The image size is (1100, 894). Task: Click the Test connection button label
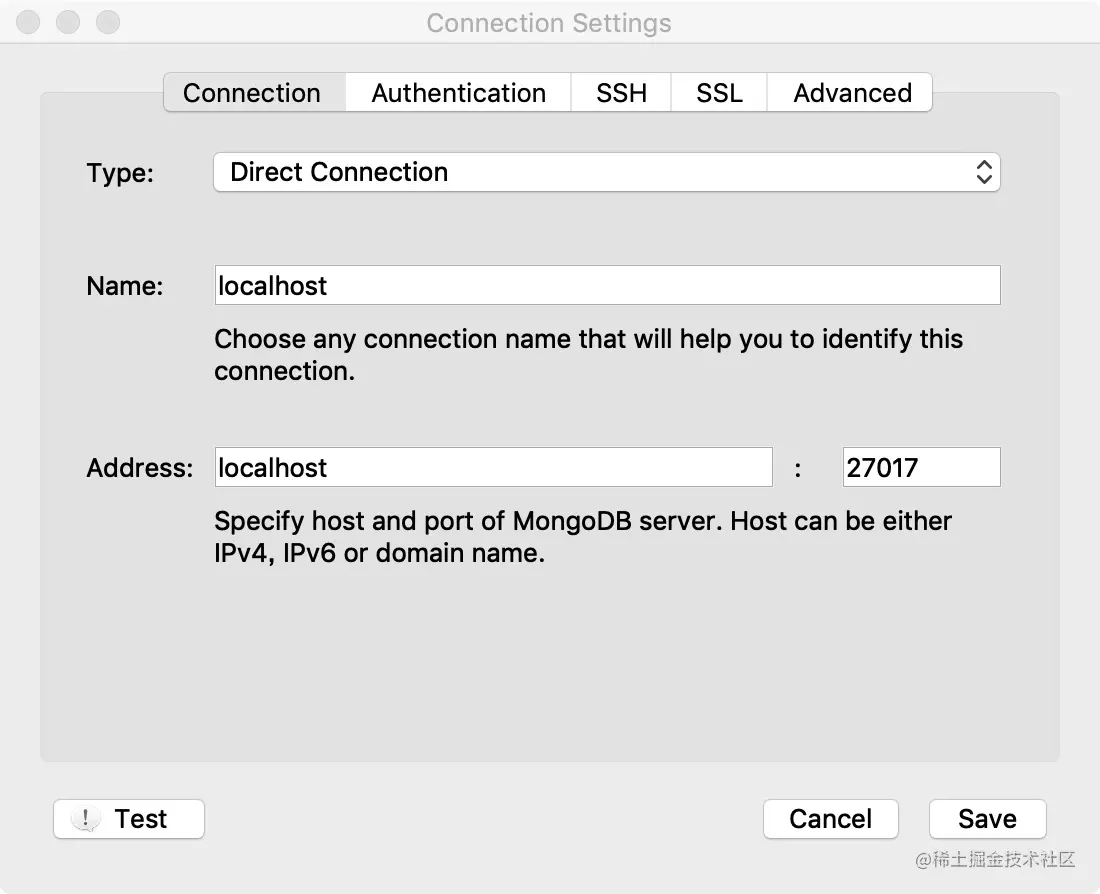[141, 819]
